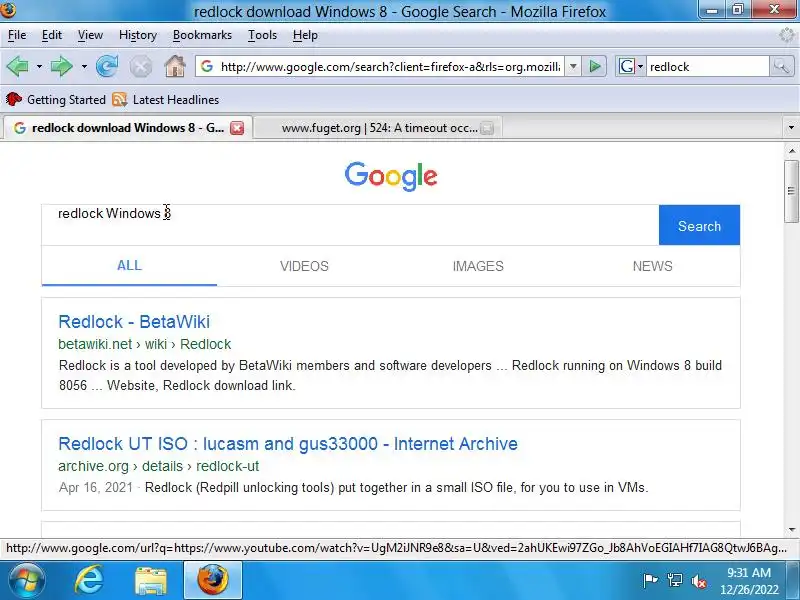The height and width of the screenshot is (600, 800).
Task: Go to the Home page
Action: tap(175, 66)
